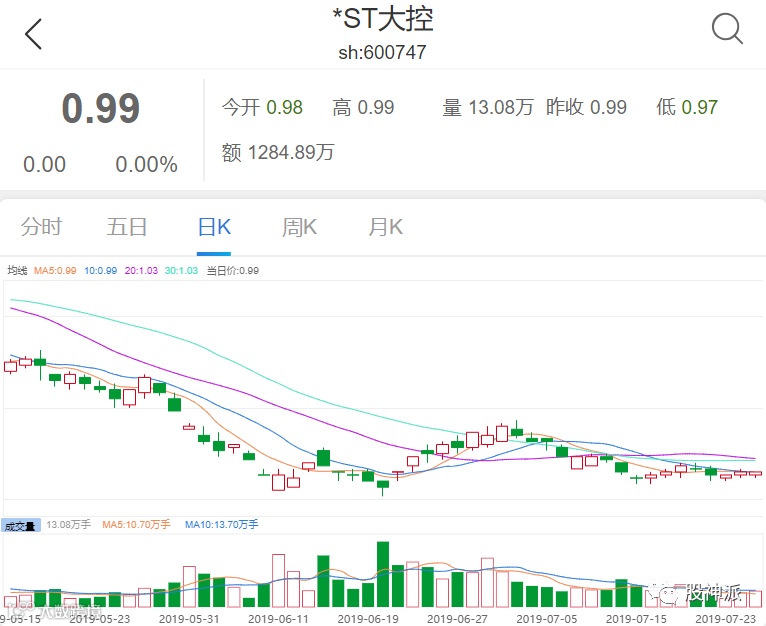
Task: Click the 高 0.99 value
Action: [x=363, y=108]
